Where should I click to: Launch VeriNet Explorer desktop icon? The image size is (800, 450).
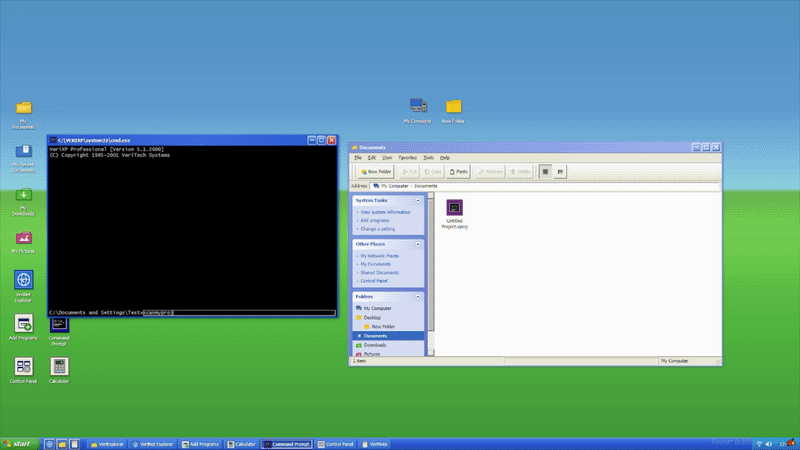coord(23,287)
